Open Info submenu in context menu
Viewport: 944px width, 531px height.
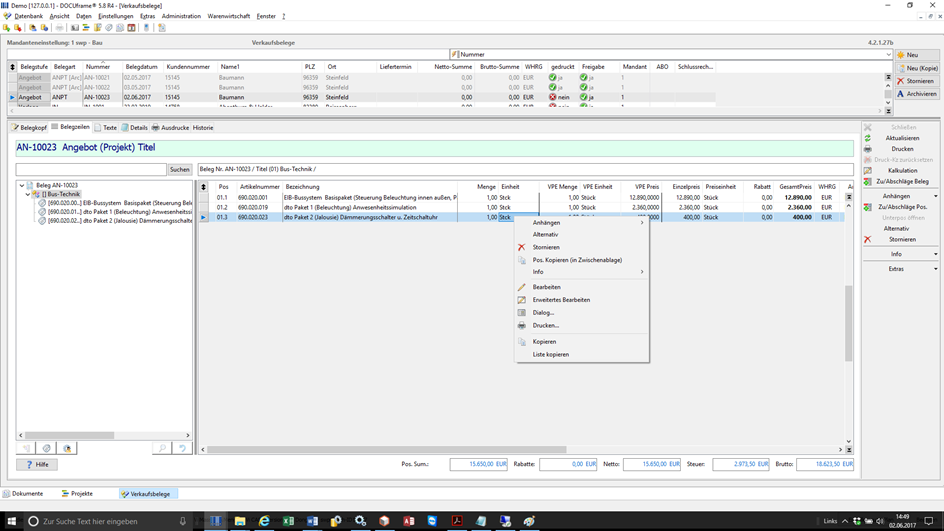click(x=582, y=272)
